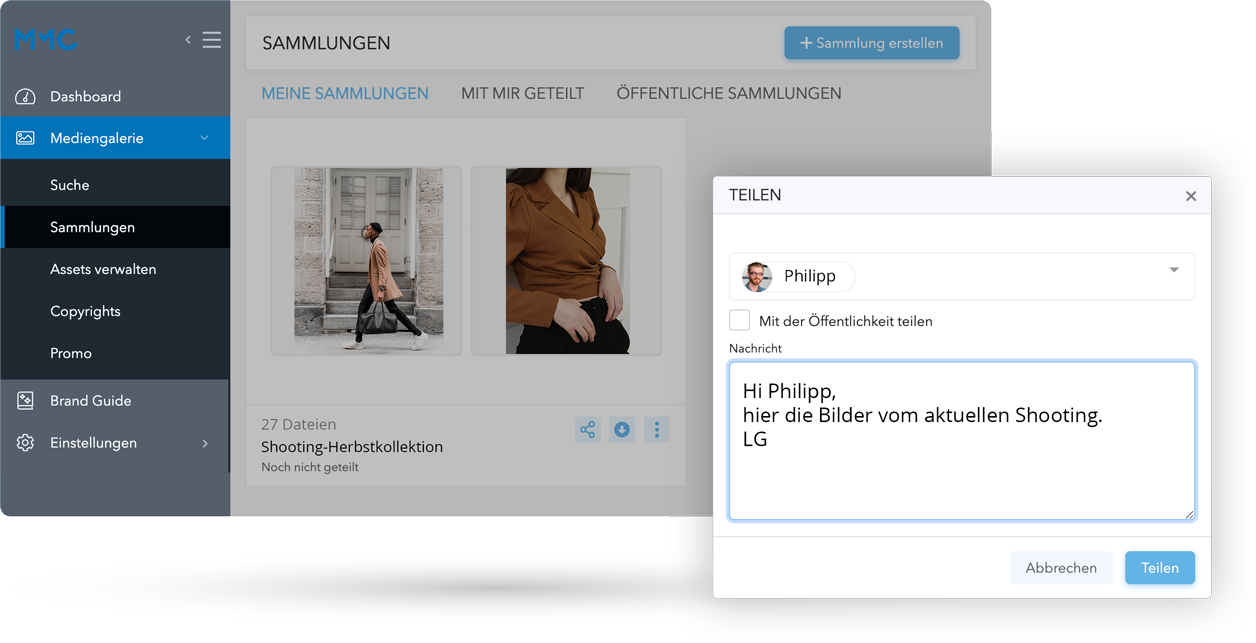The height and width of the screenshot is (643, 1256).
Task: Open the ÖFFENTLICHE SAMMLUNGEN tab
Action: (728, 92)
